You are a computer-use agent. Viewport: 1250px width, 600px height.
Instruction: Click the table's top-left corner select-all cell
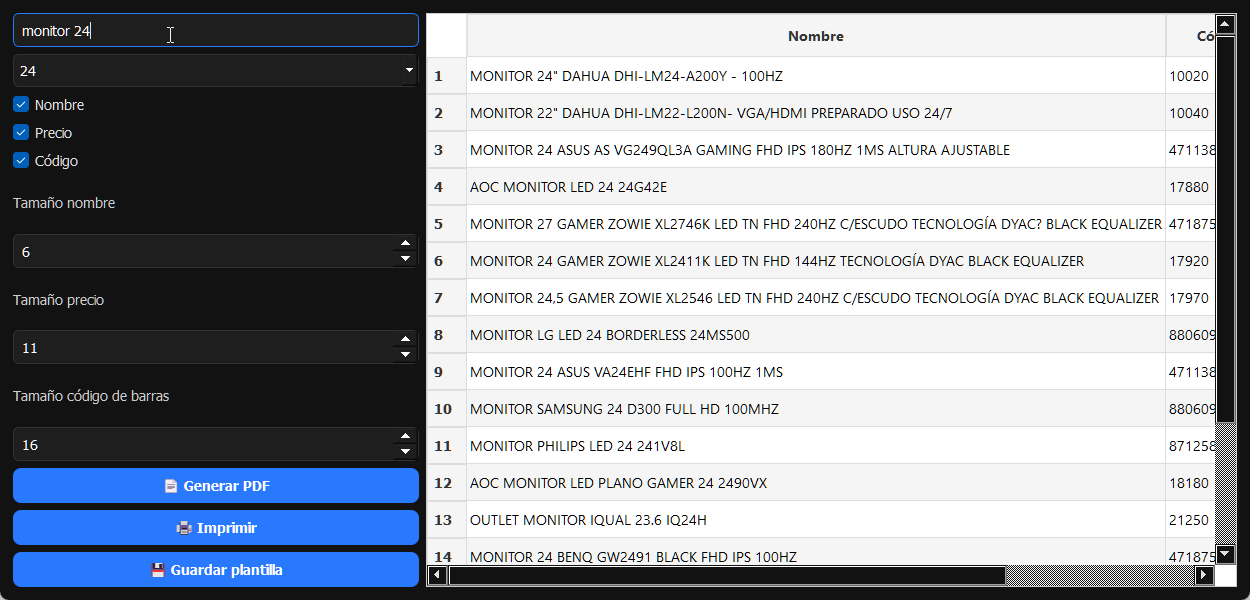[x=447, y=36]
